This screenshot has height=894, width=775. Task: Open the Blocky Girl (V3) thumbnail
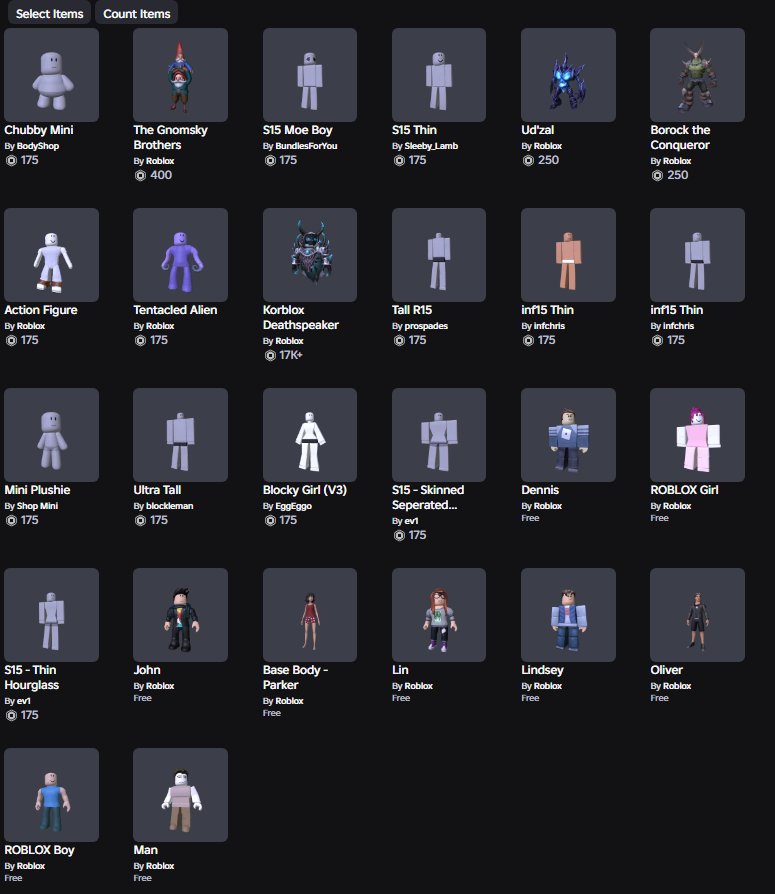310,435
